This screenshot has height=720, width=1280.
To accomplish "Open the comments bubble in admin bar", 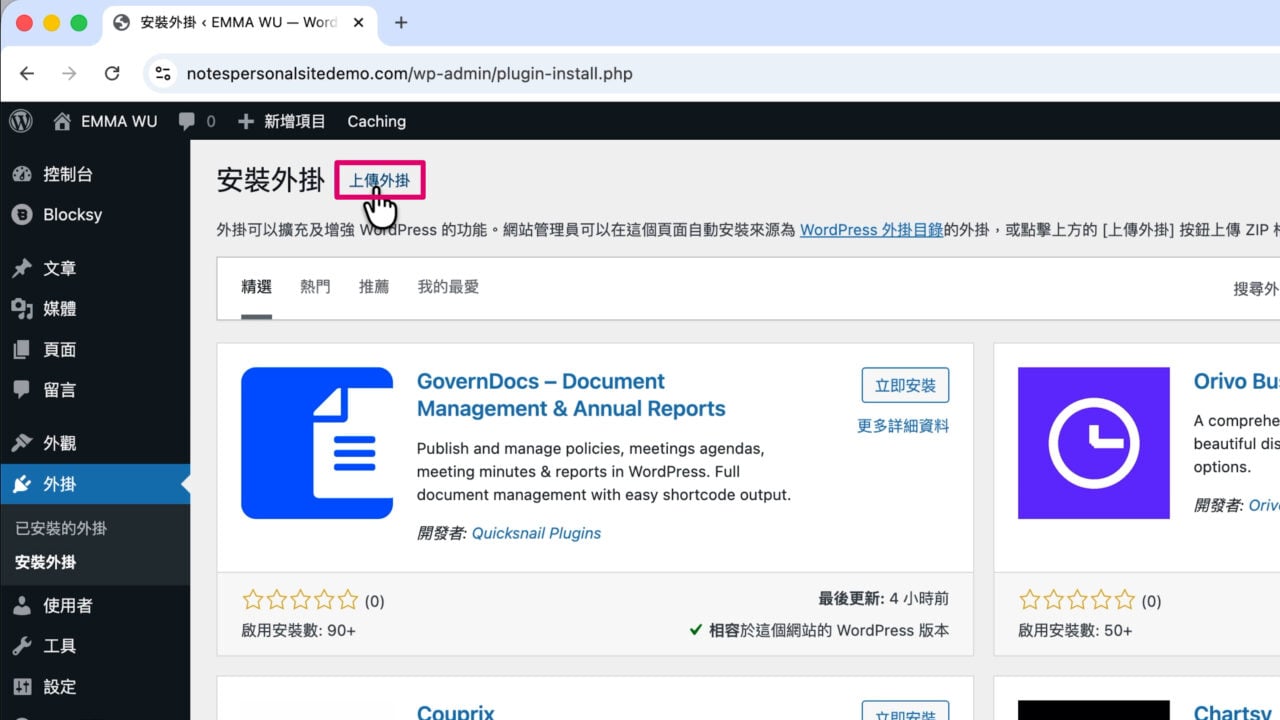I will pos(196,121).
